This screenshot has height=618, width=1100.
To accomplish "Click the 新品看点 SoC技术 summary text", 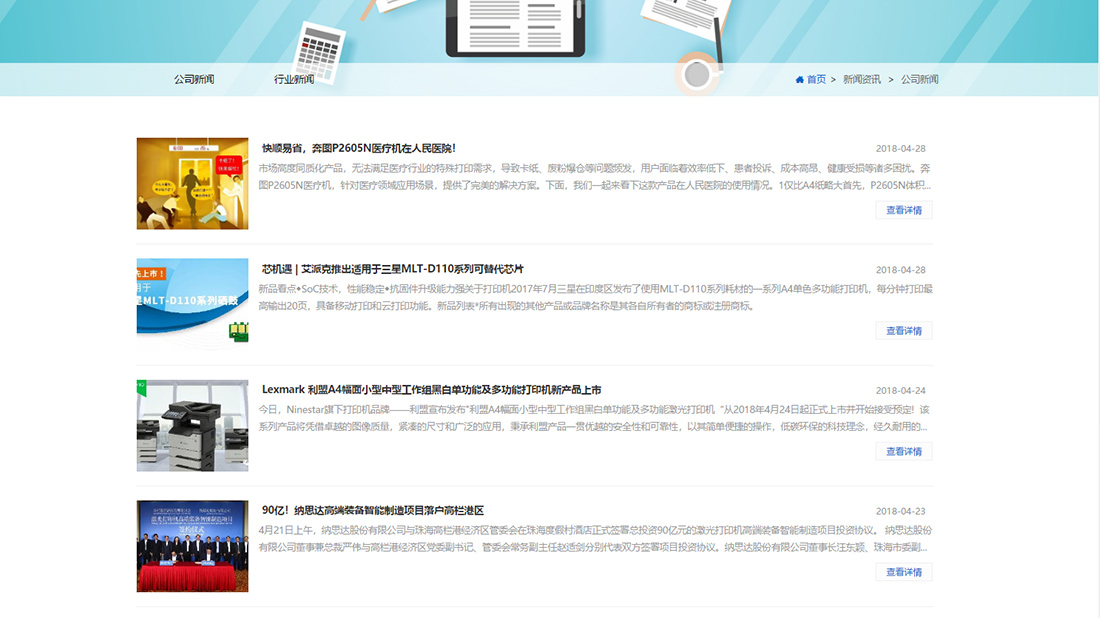I will click(595, 297).
